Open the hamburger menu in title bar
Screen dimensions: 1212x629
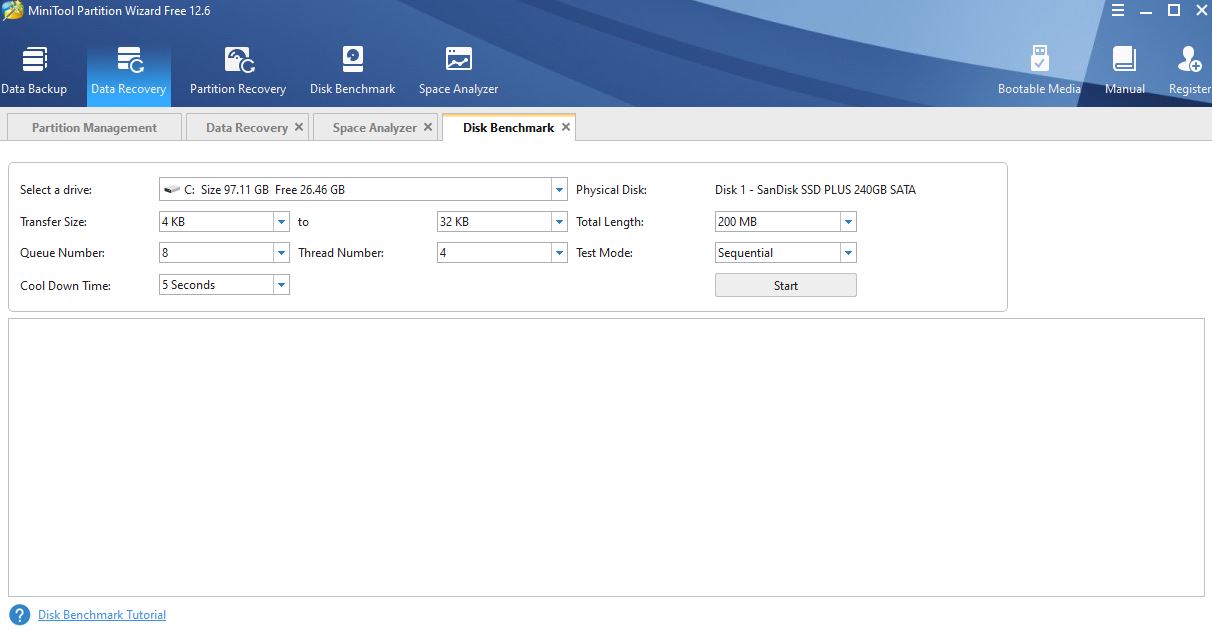(1117, 10)
